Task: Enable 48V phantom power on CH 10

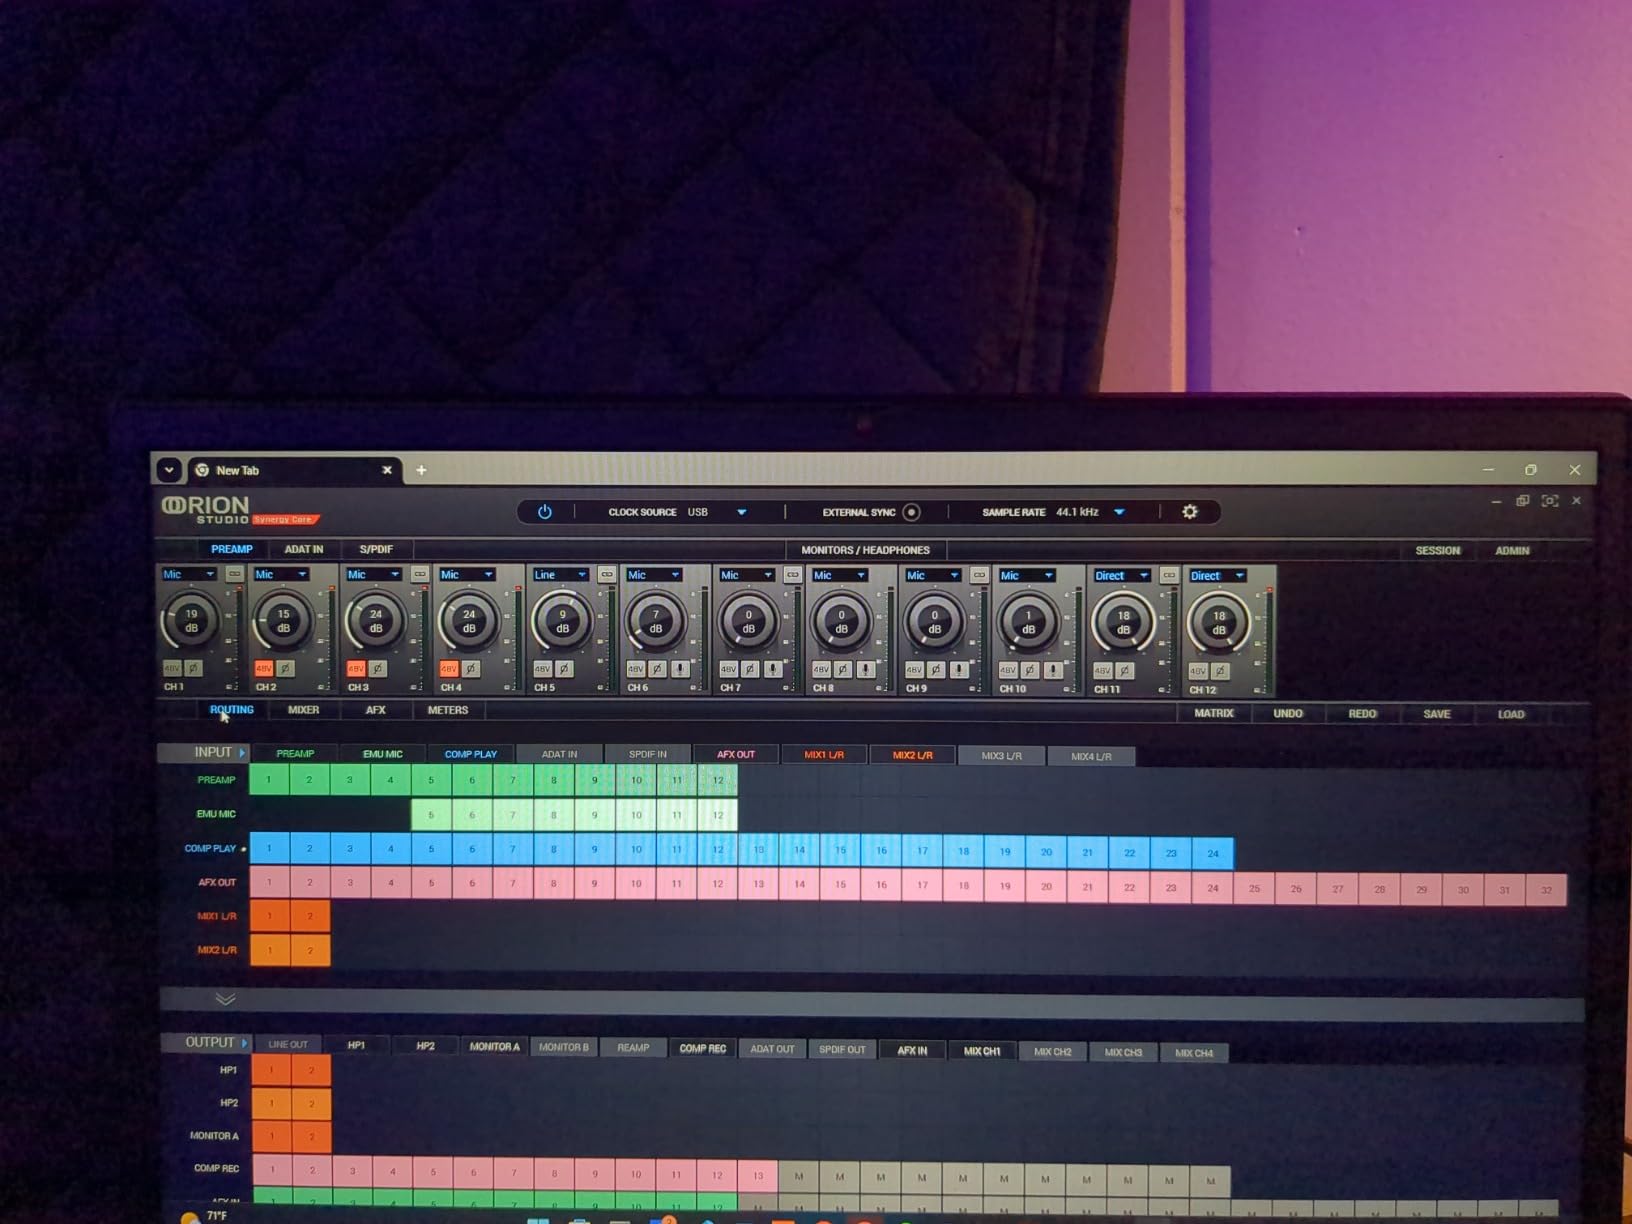Action: (1008, 671)
